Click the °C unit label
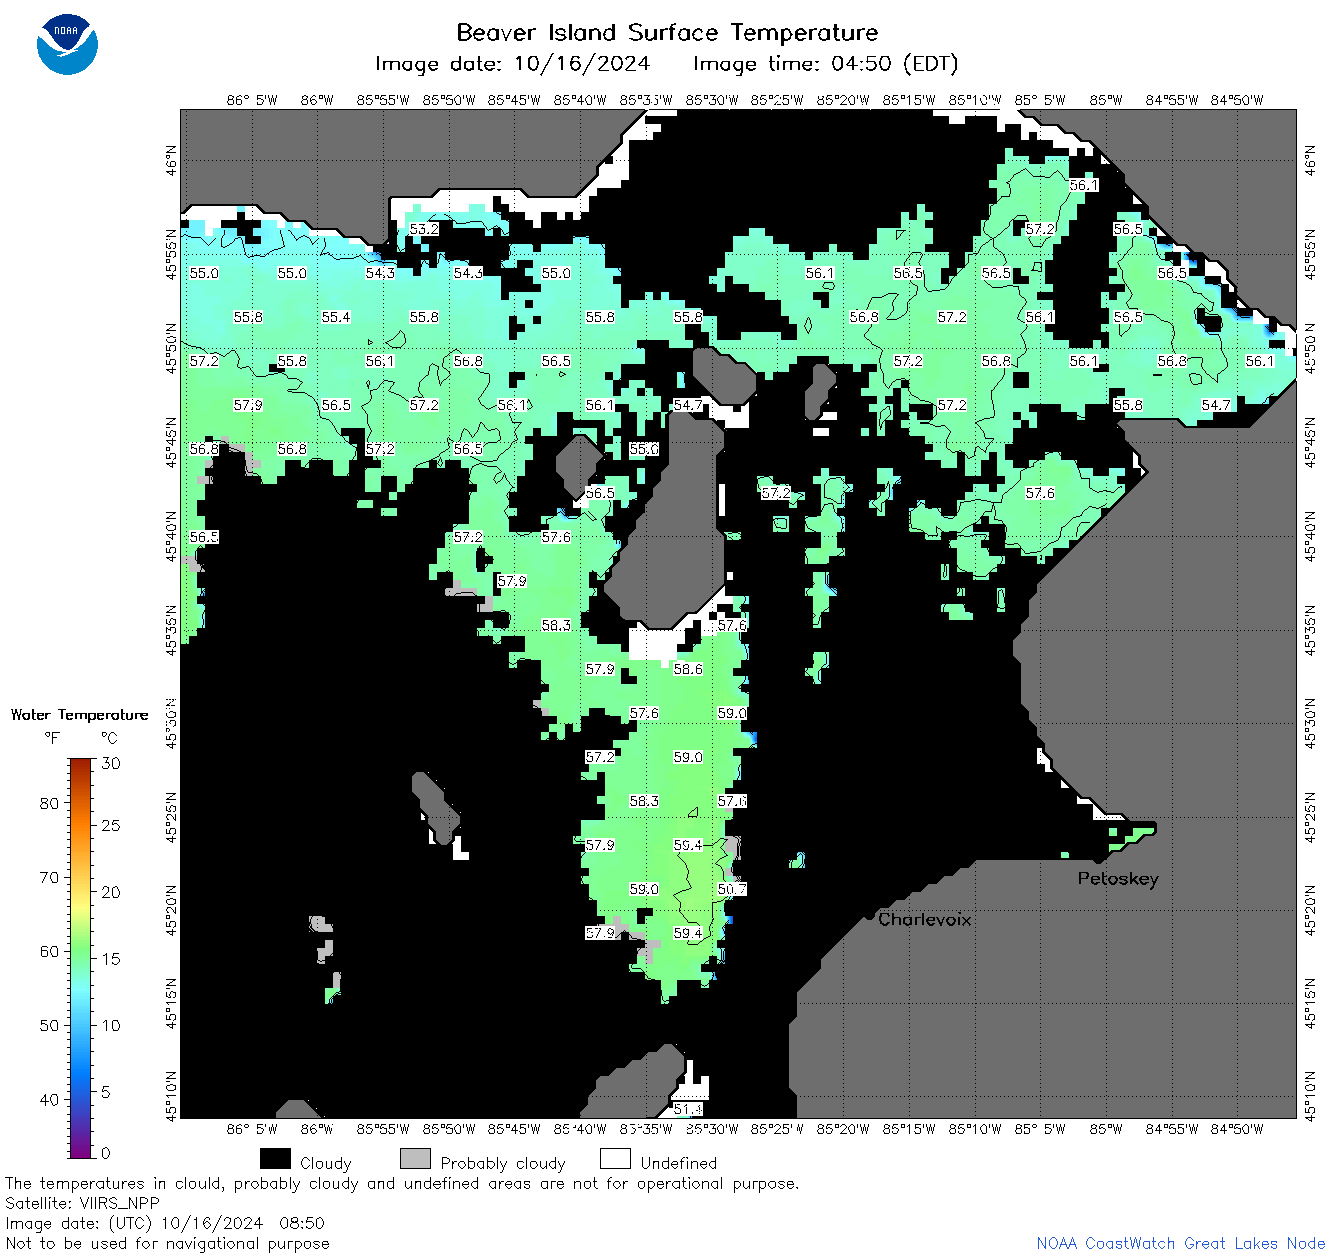Viewport: 1336px width, 1259px height. 109,738
